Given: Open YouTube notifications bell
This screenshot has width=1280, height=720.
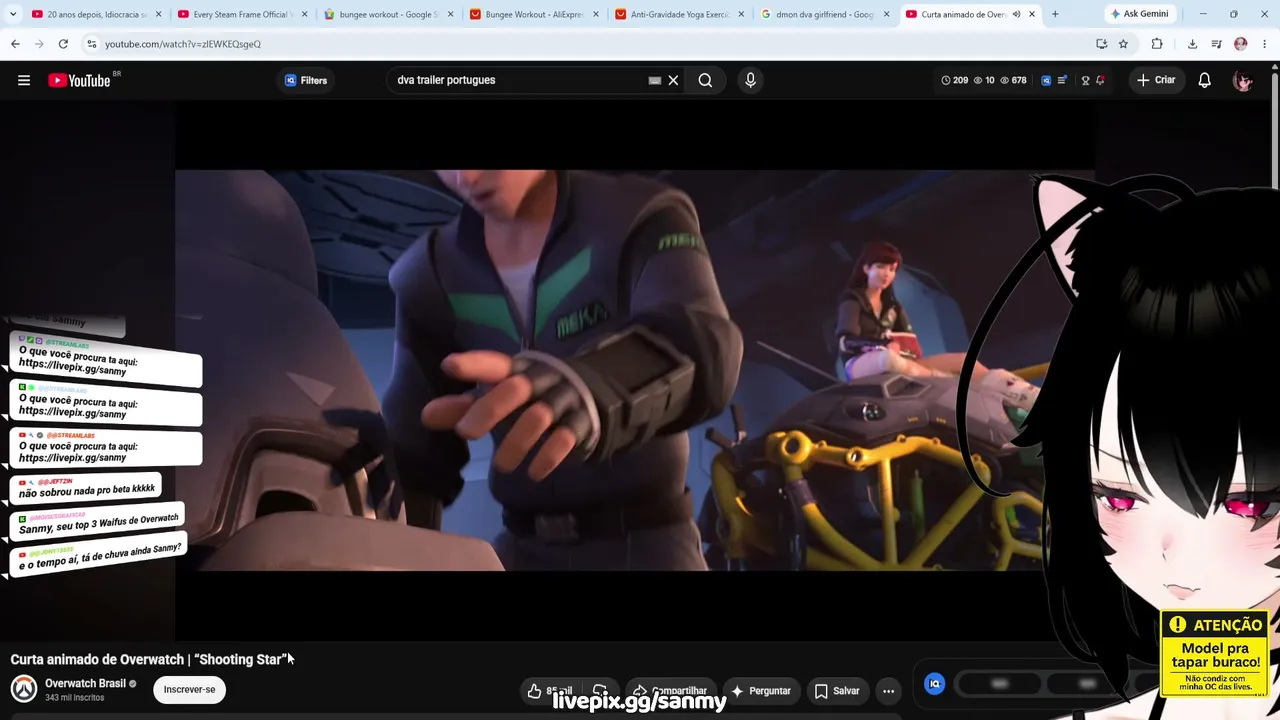Looking at the screenshot, I should click(1204, 80).
